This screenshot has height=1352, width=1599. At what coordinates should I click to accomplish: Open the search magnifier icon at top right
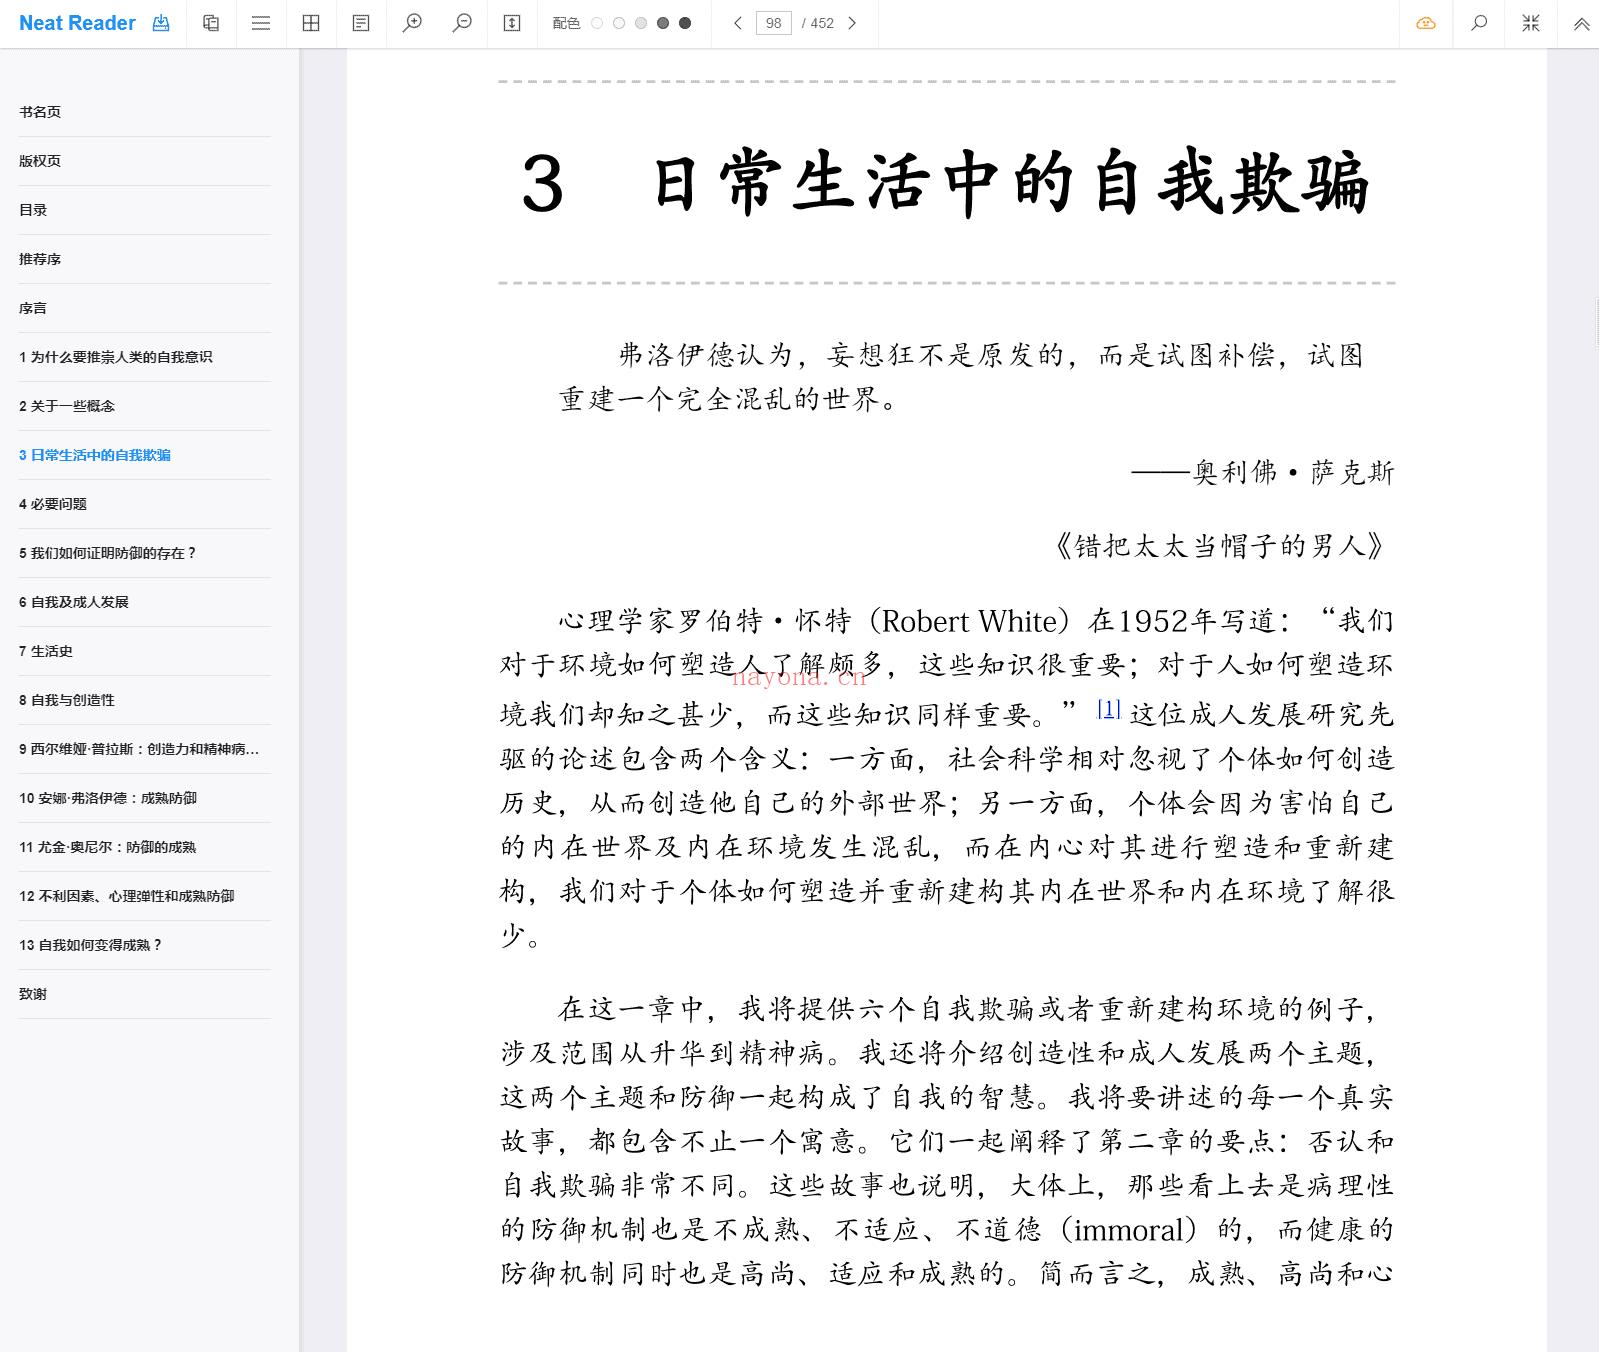[1479, 23]
